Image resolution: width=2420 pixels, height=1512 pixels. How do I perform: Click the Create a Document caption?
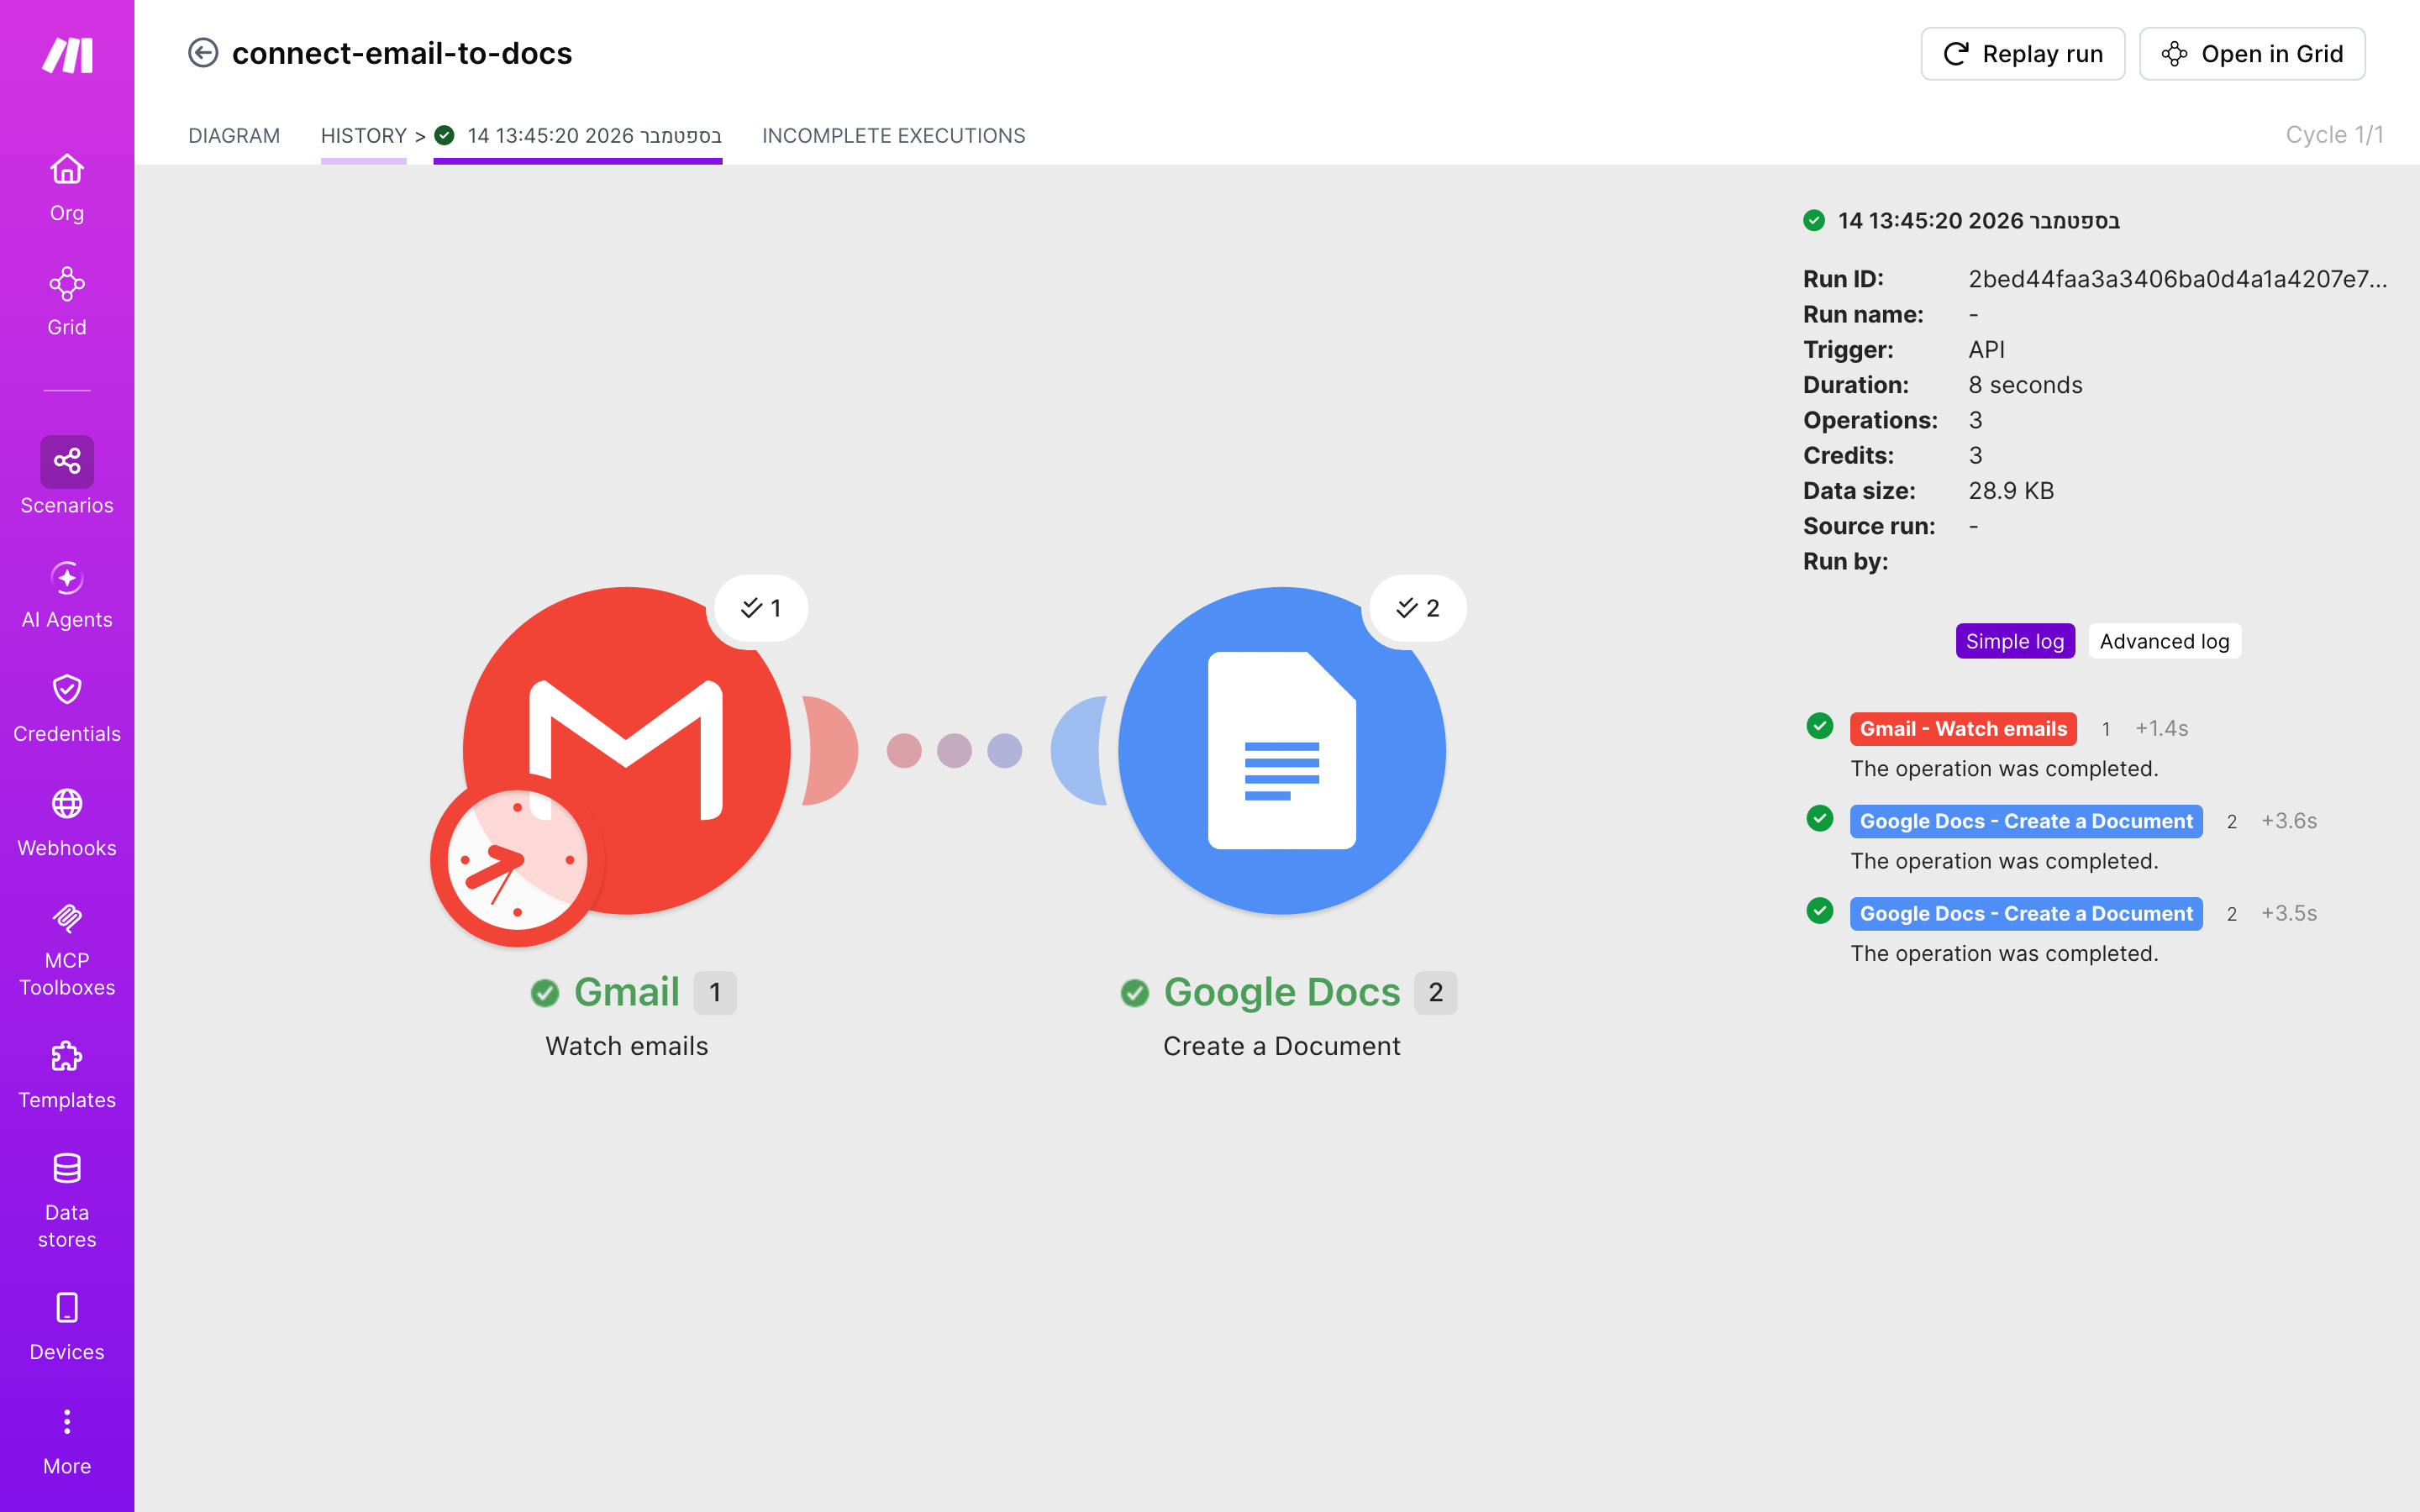(x=1282, y=1046)
